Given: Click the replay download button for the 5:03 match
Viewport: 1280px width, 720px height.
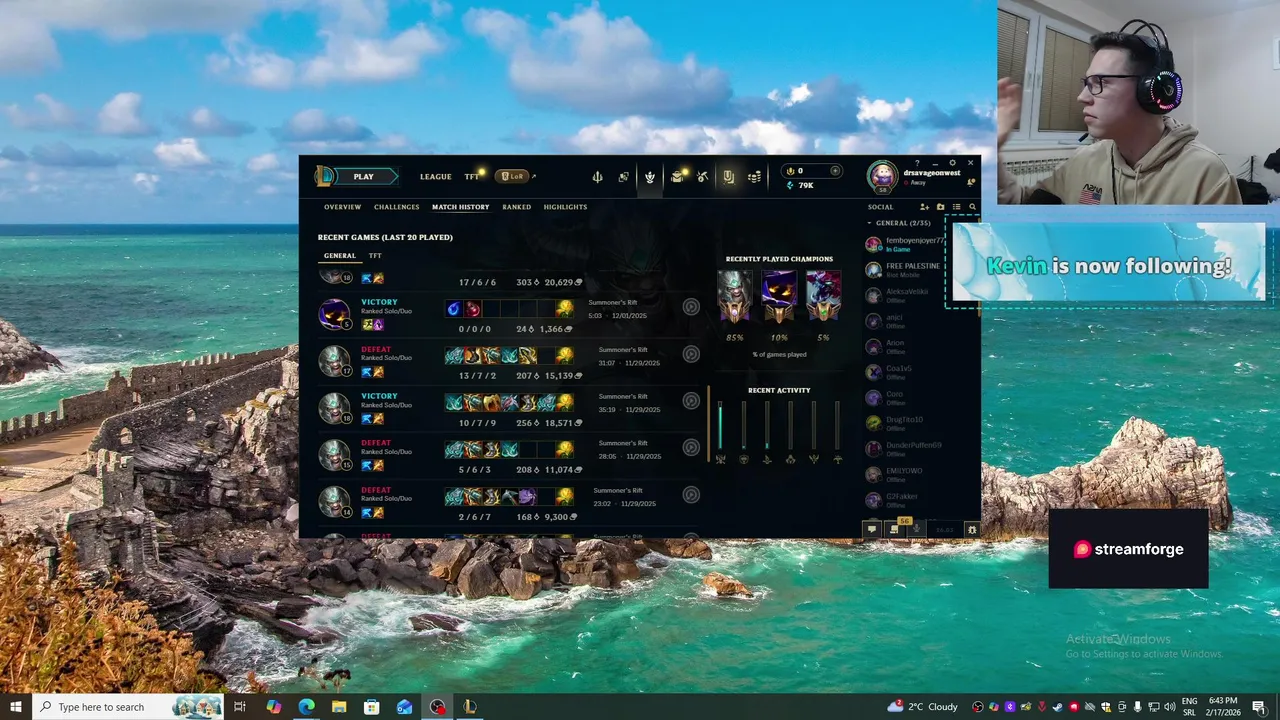Looking at the screenshot, I should [691, 307].
